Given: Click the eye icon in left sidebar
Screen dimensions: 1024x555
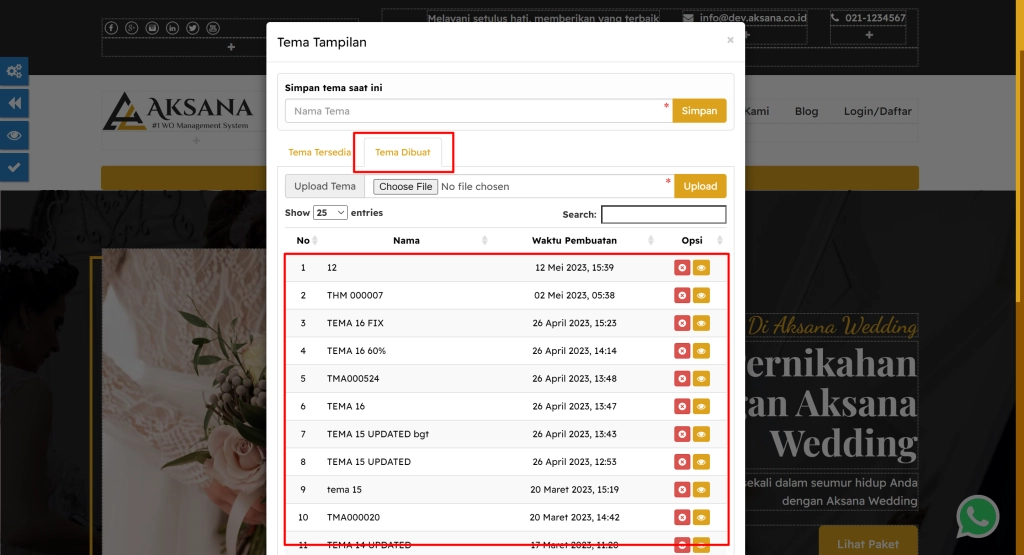Looking at the screenshot, I should (x=14, y=135).
